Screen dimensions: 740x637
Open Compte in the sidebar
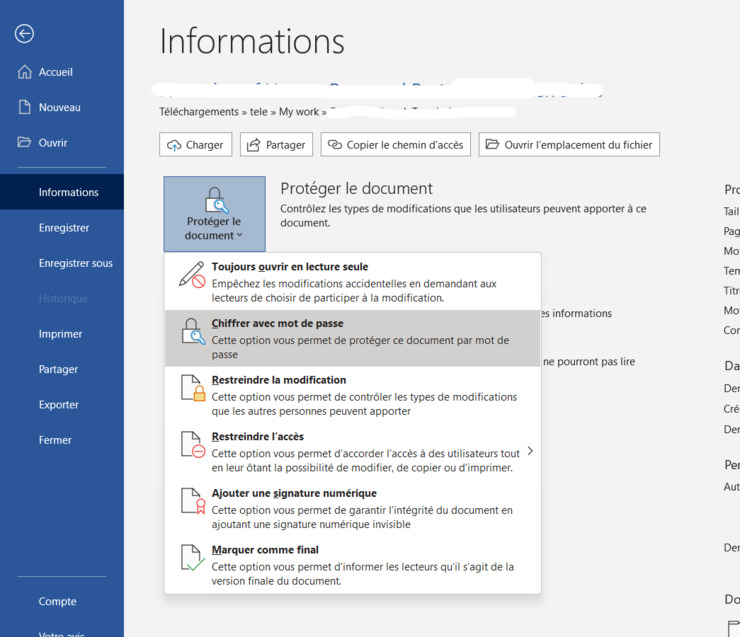click(x=62, y=601)
